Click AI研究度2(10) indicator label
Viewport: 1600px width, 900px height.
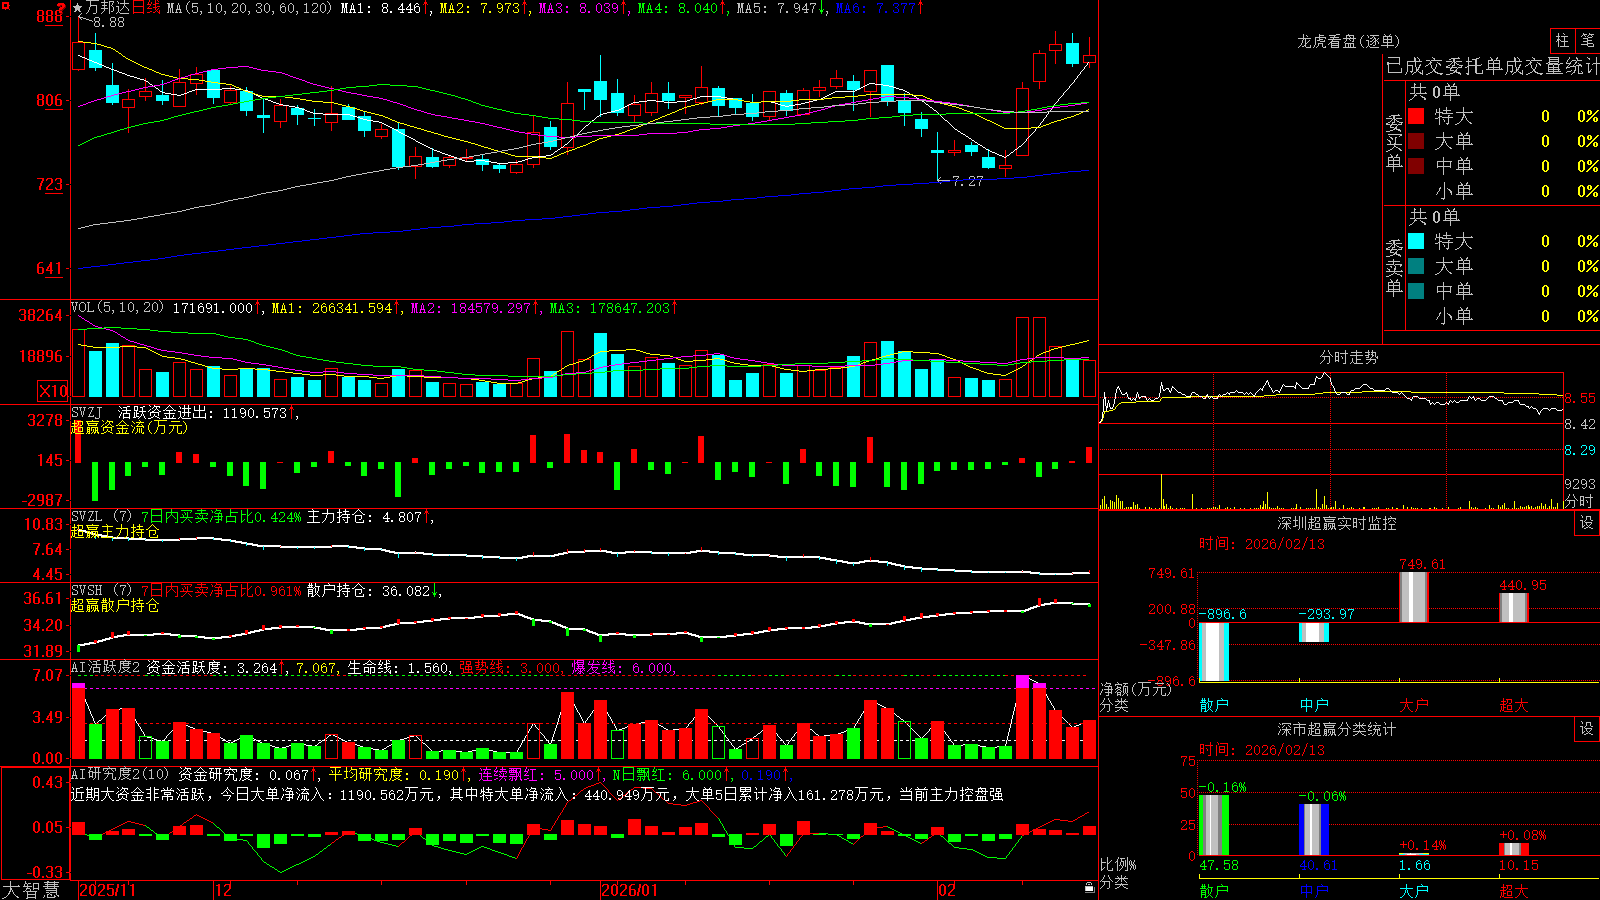120,774
